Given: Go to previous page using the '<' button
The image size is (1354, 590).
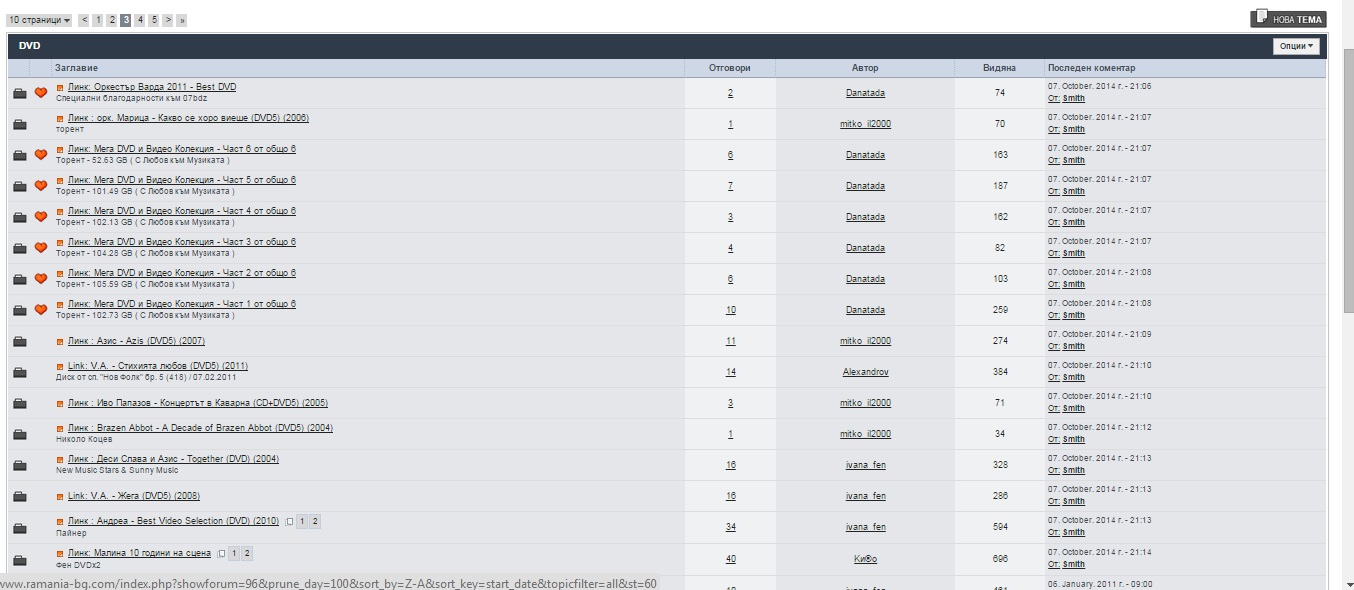Looking at the screenshot, I should (x=84, y=20).
